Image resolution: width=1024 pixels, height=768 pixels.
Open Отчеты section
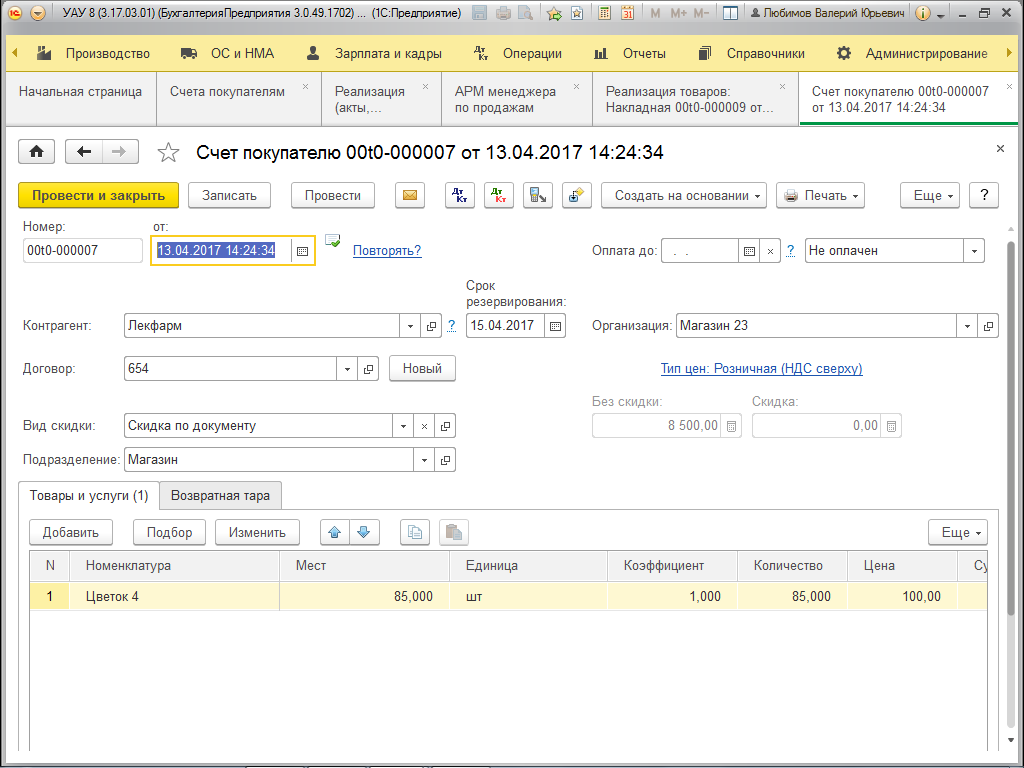pyautogui.click(x=630, y=54)
